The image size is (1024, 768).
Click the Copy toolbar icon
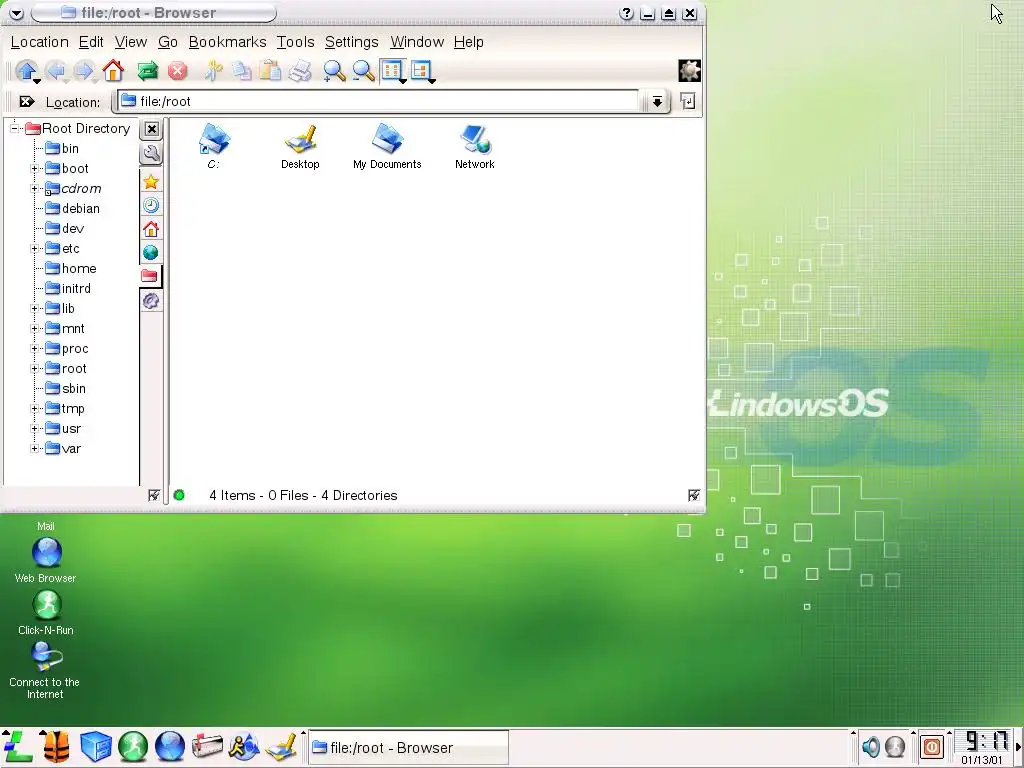[x=242, y=71]
